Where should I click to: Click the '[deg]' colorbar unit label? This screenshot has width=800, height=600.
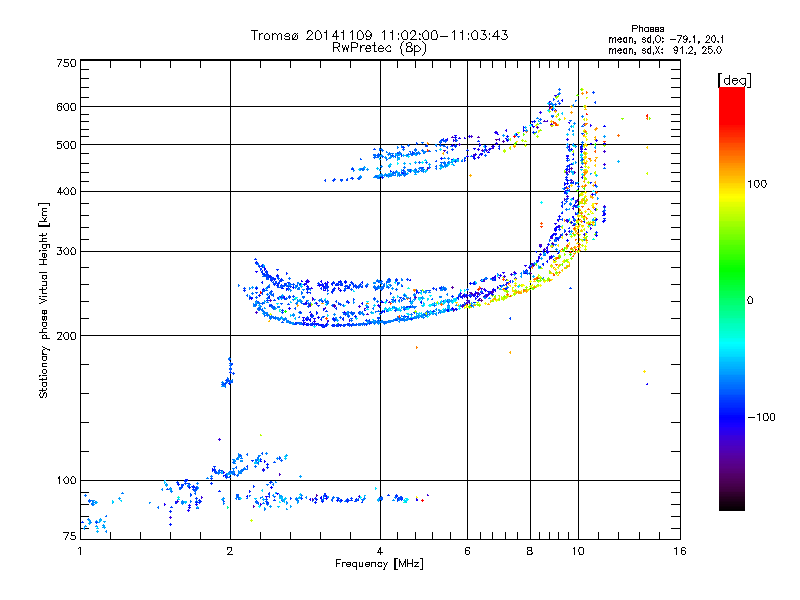734,80
